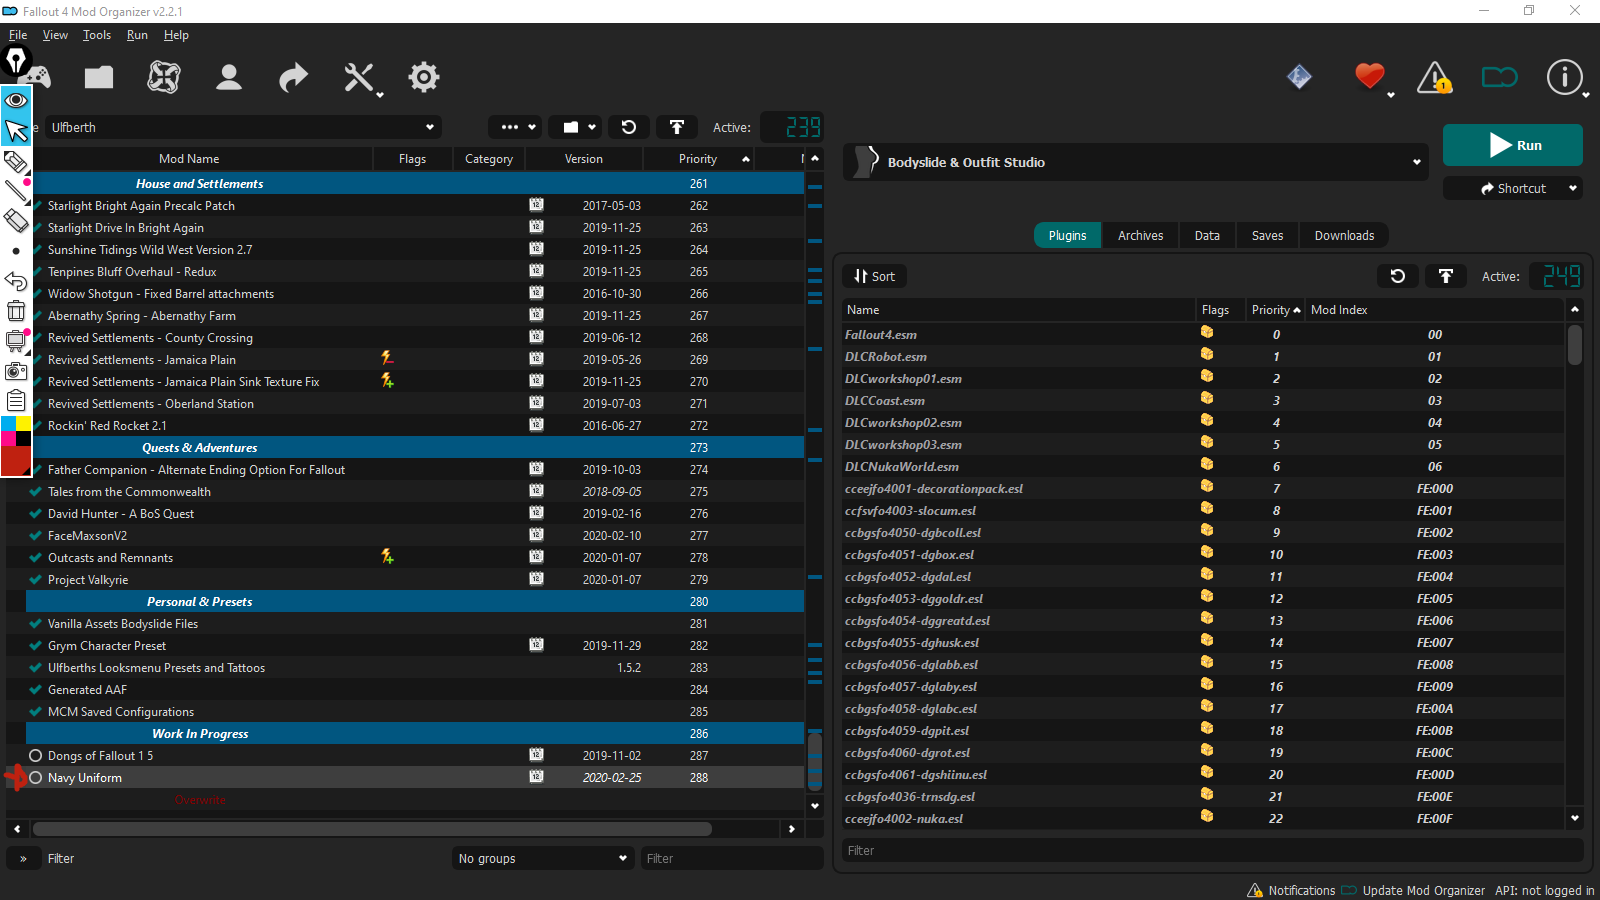This screenshot has height=900, width=1600.
Task: Click the mod list refresh icon
Action: coord(629,127)
